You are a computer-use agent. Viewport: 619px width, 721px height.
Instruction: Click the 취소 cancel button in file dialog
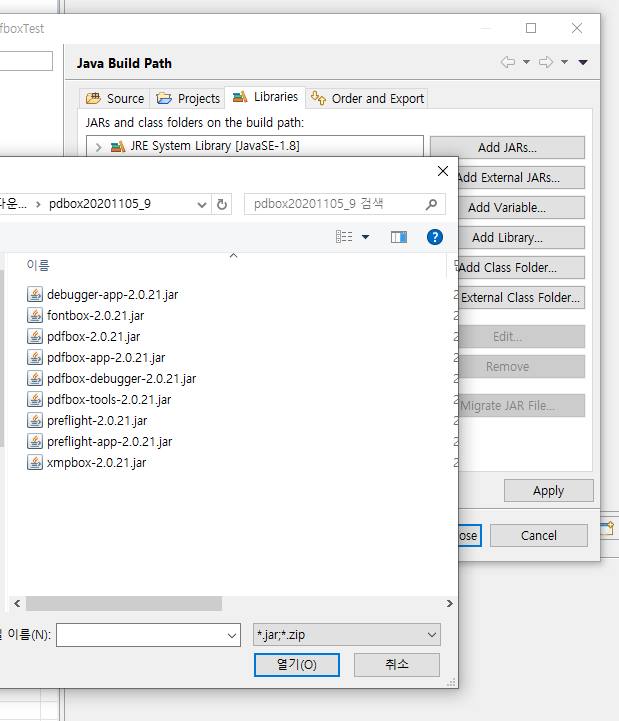coord(396,664)
